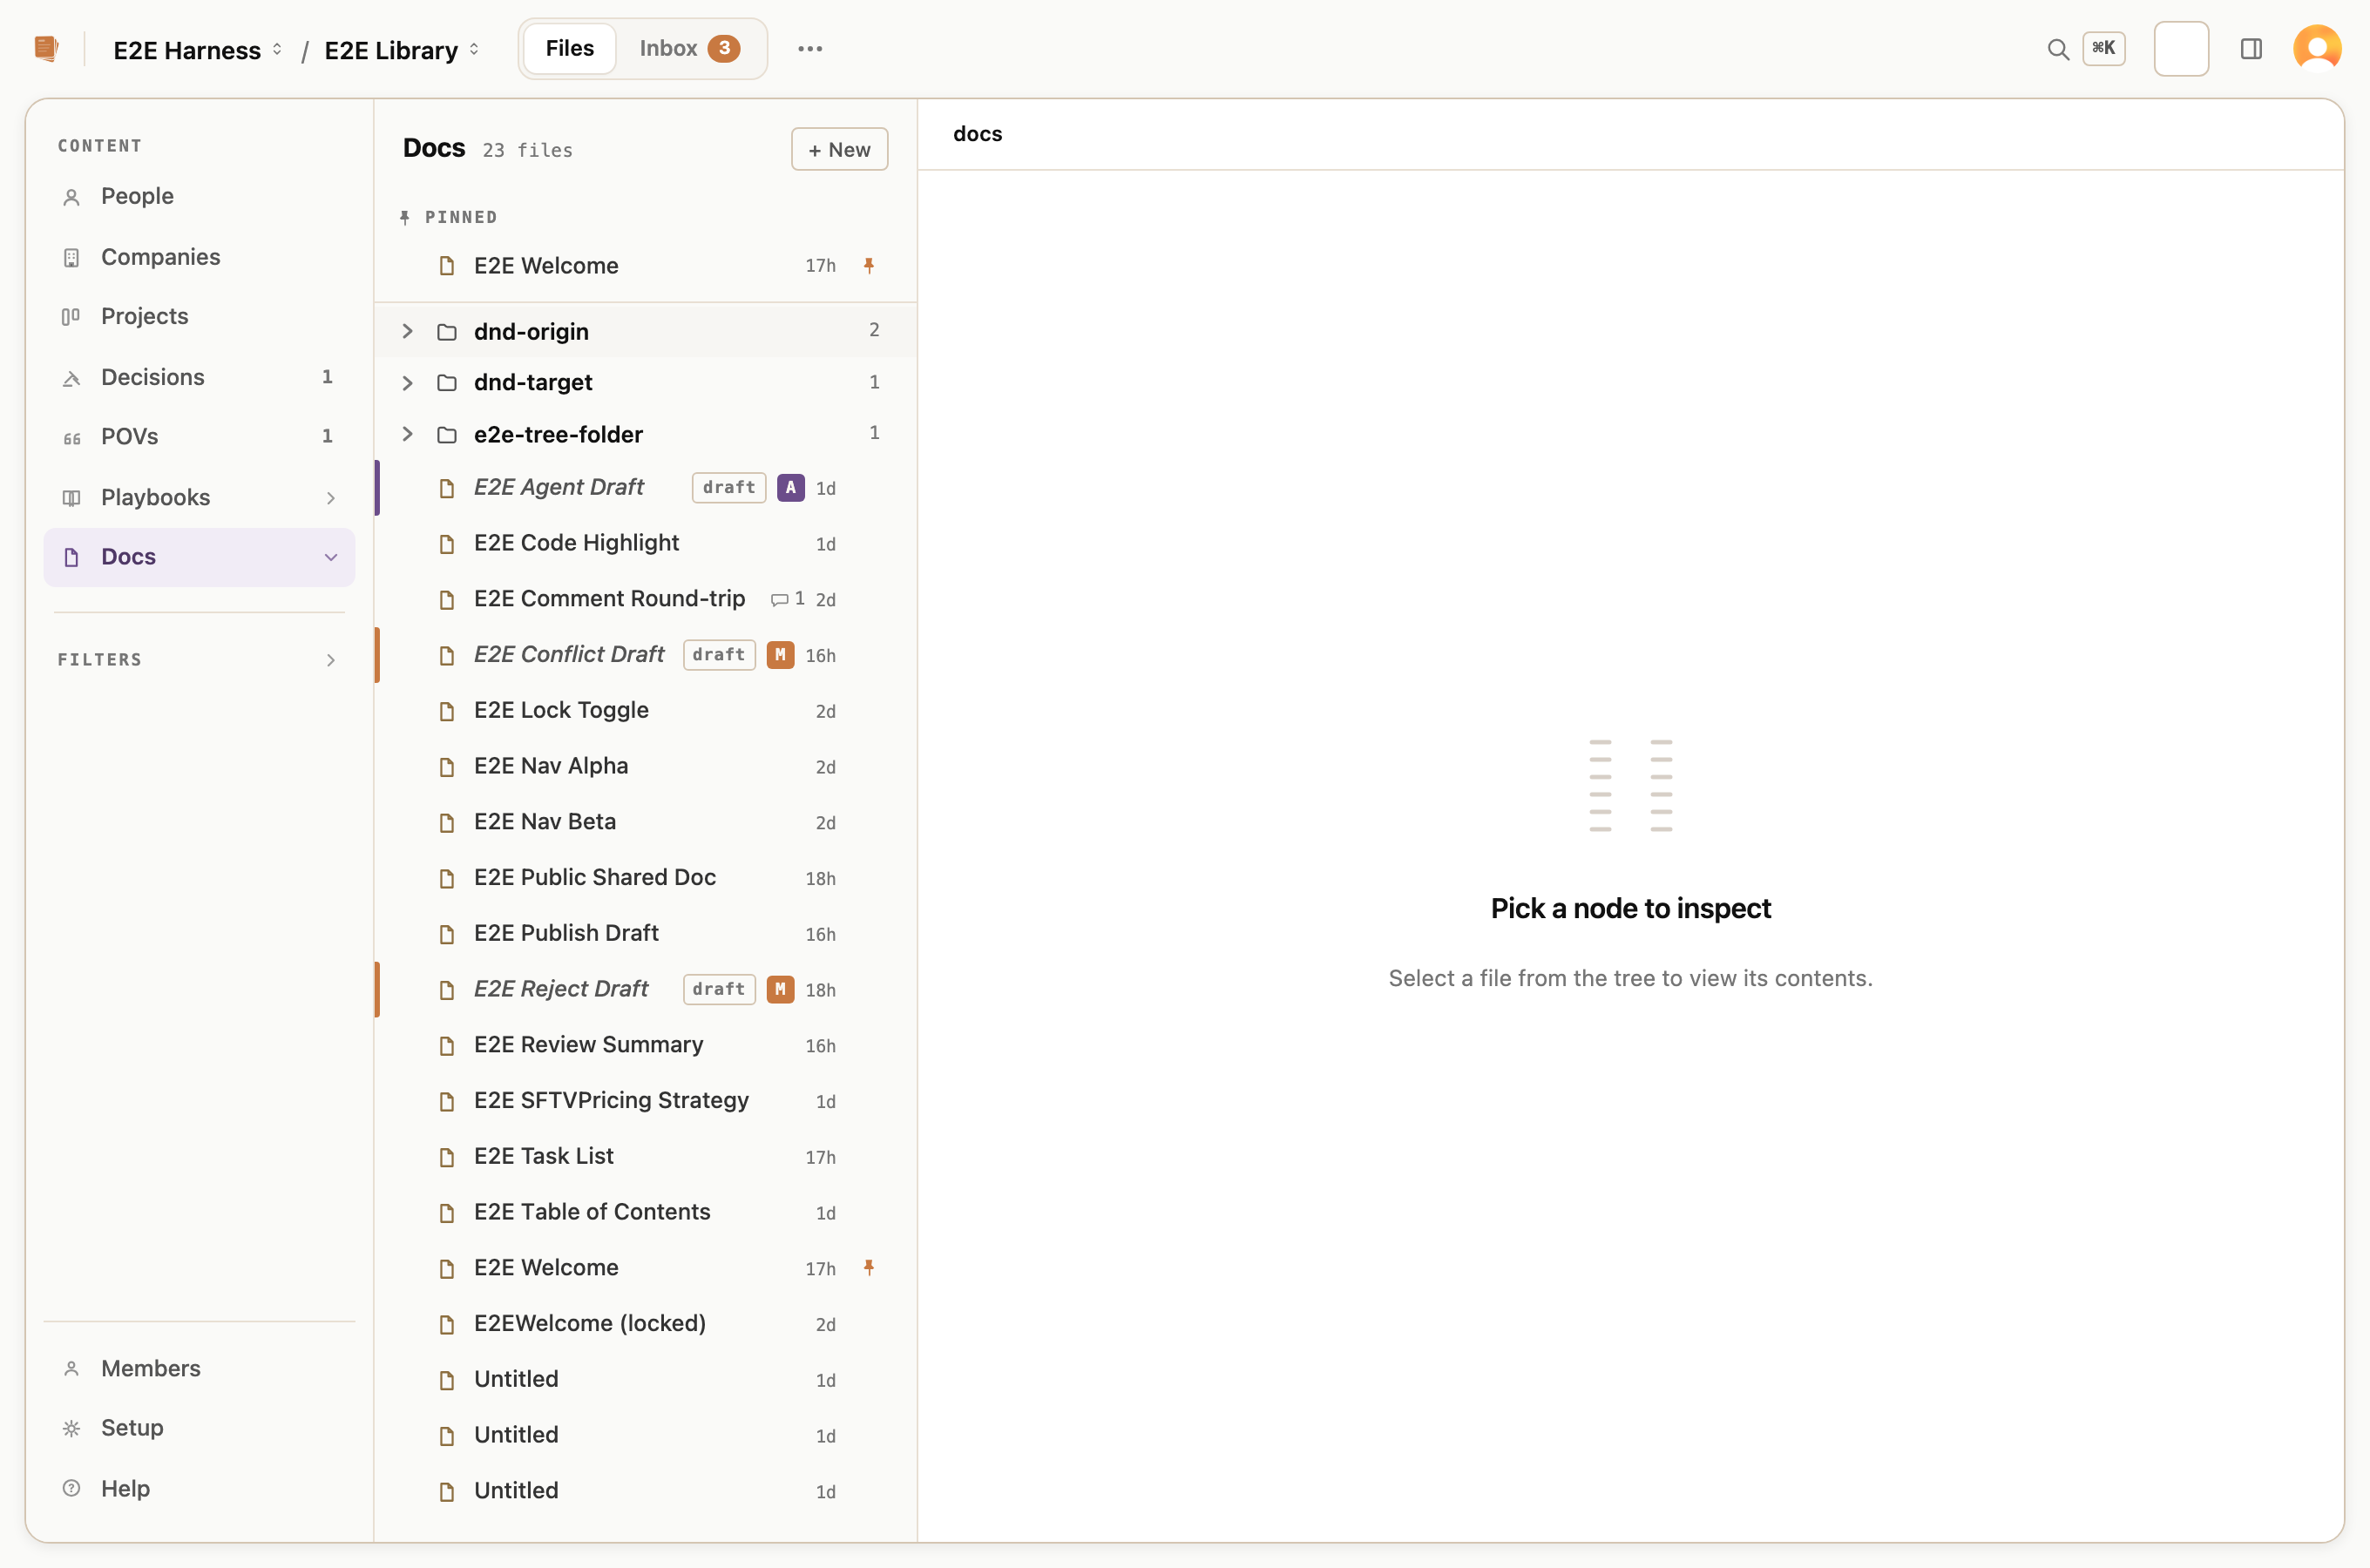Image resolution: width=2370 pixels, height=1568 pixels.
Task: Open Setup settings
Action: pos(200,1427)
